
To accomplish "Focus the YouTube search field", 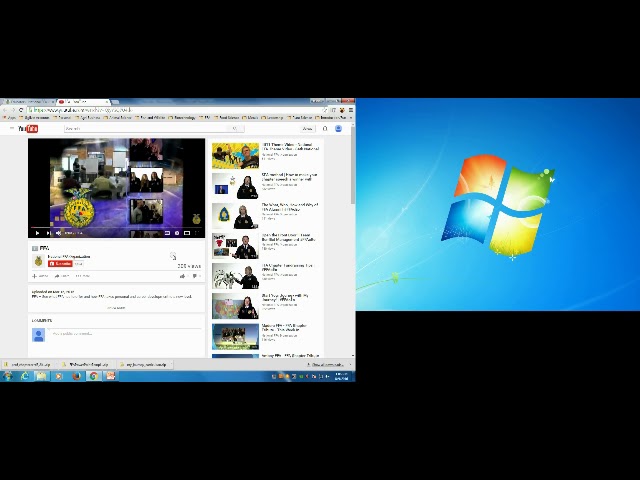I will point(145,129).
